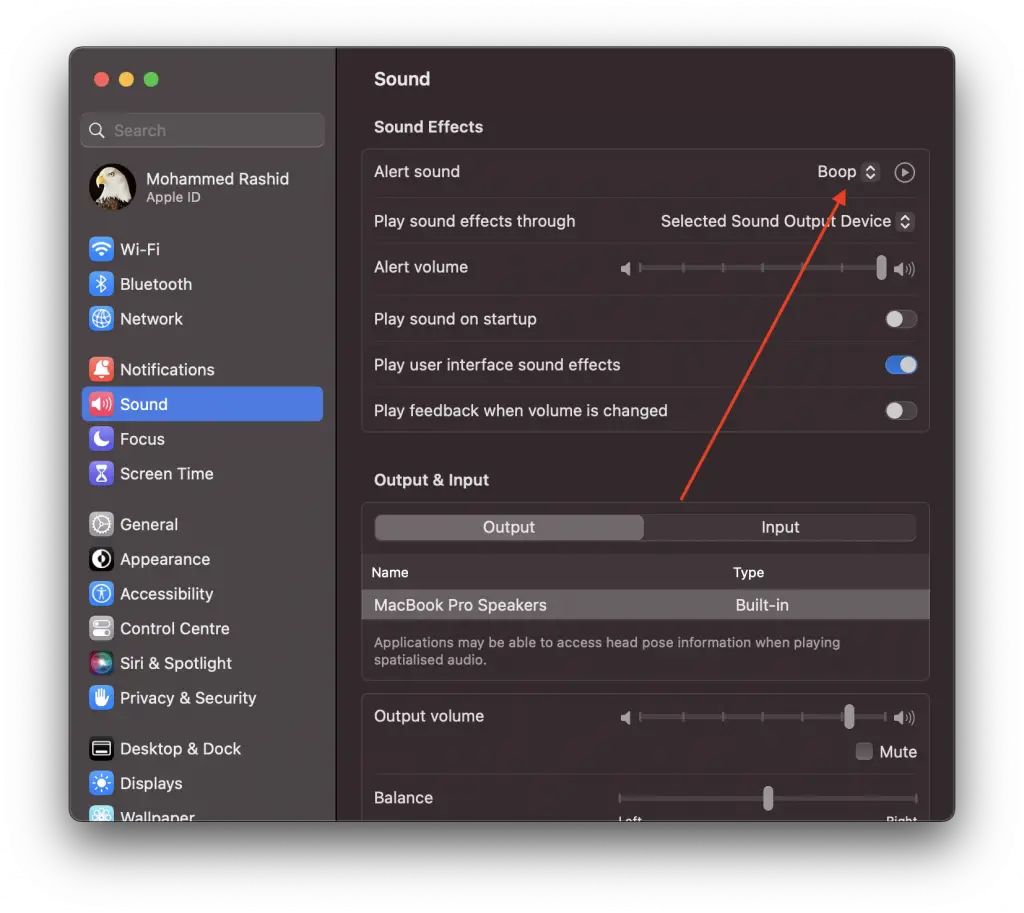1024x913 pixels.
Task: Tick the Mute checkbox
Action: (864, 752)
